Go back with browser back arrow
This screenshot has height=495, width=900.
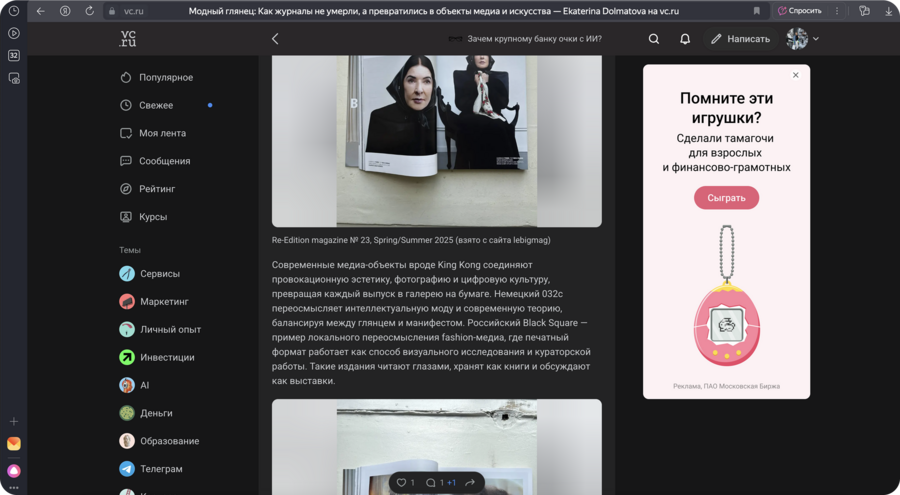coord(41,11)
